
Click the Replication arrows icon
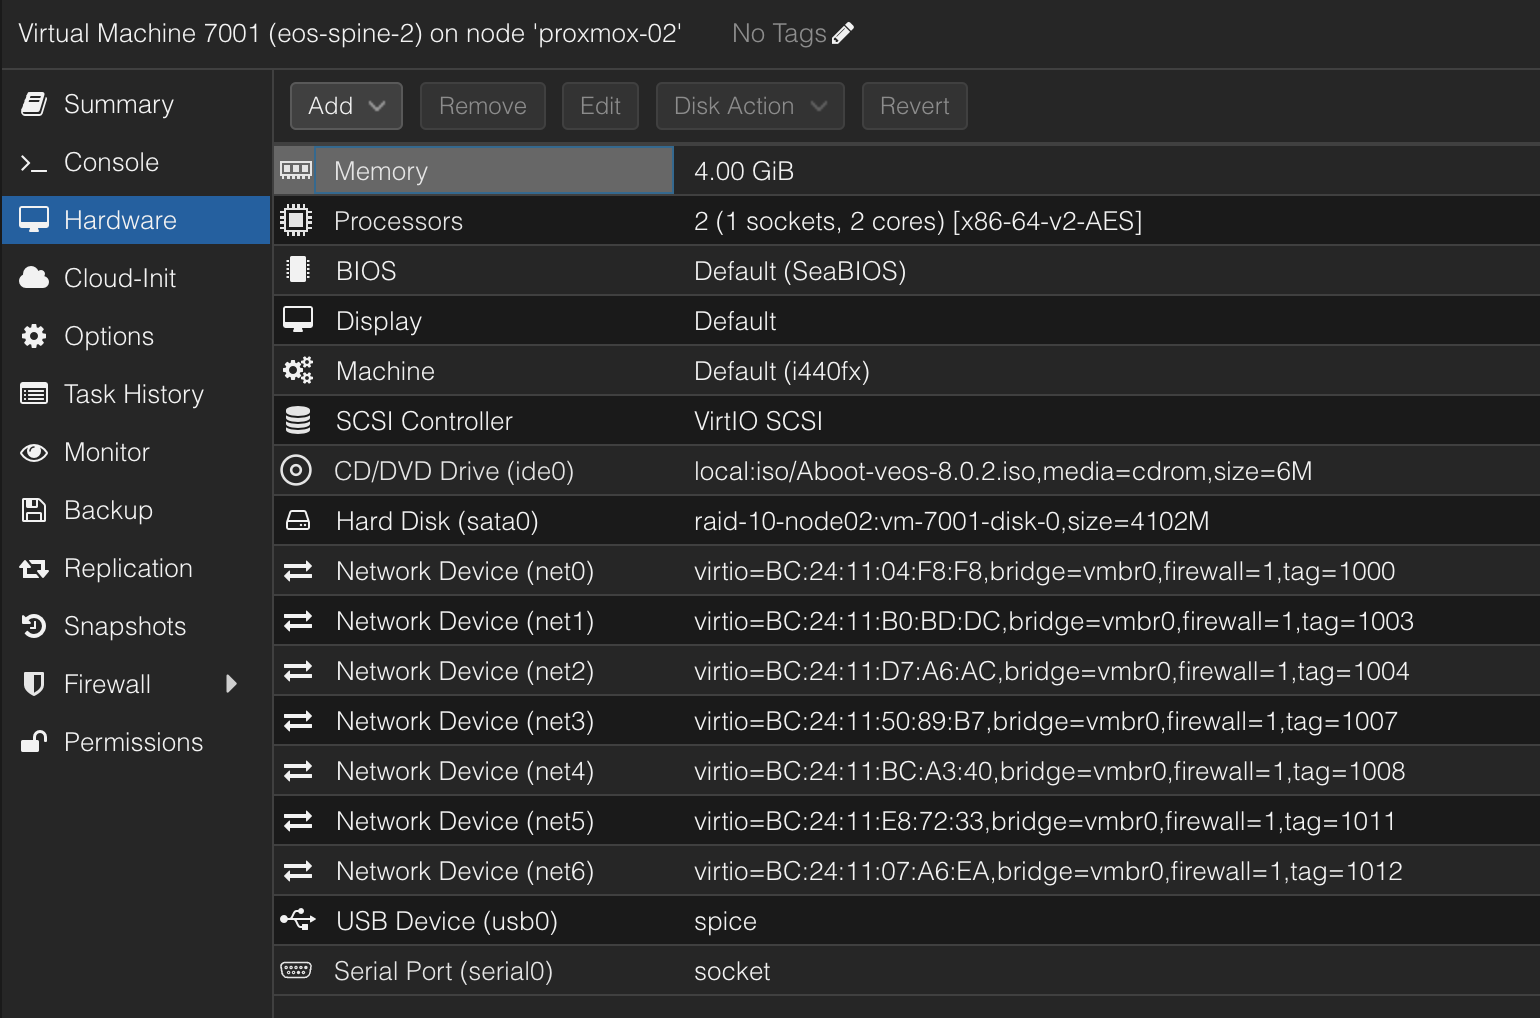(34, 568)
